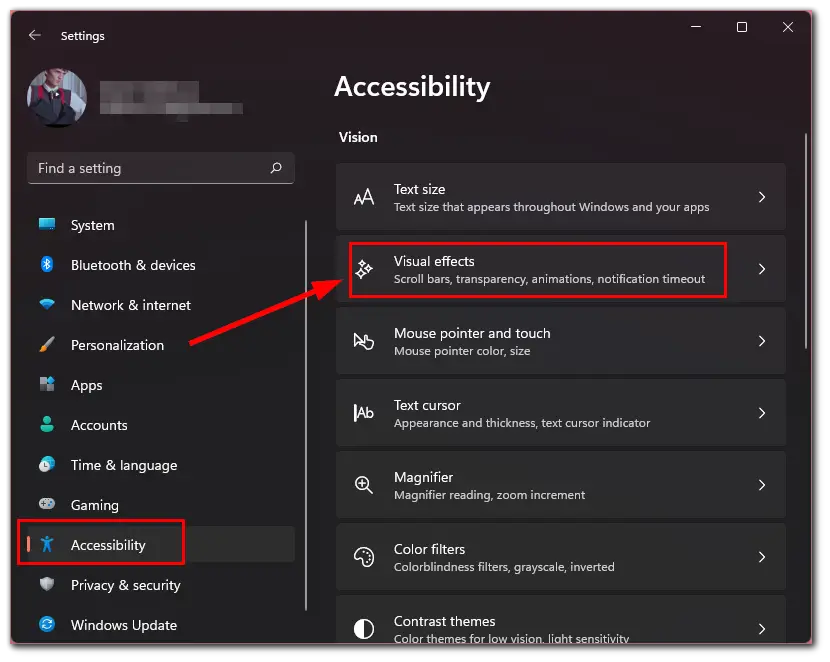The width and height of the screenshot is (830, 662).
Task: Click the Accounts person icon
Action: [x=47, y=424]
